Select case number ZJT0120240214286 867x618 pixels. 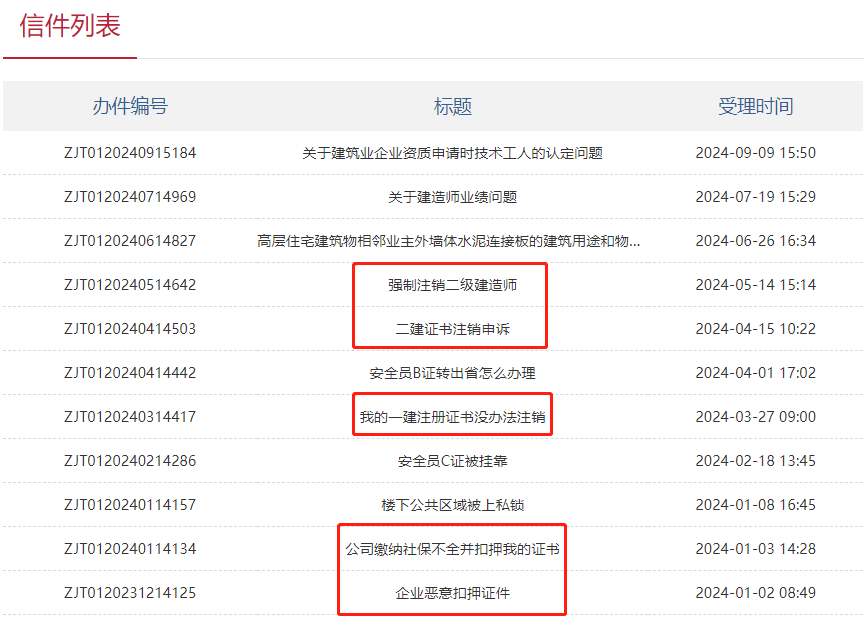pyautogui.click(x=130, y=461)
